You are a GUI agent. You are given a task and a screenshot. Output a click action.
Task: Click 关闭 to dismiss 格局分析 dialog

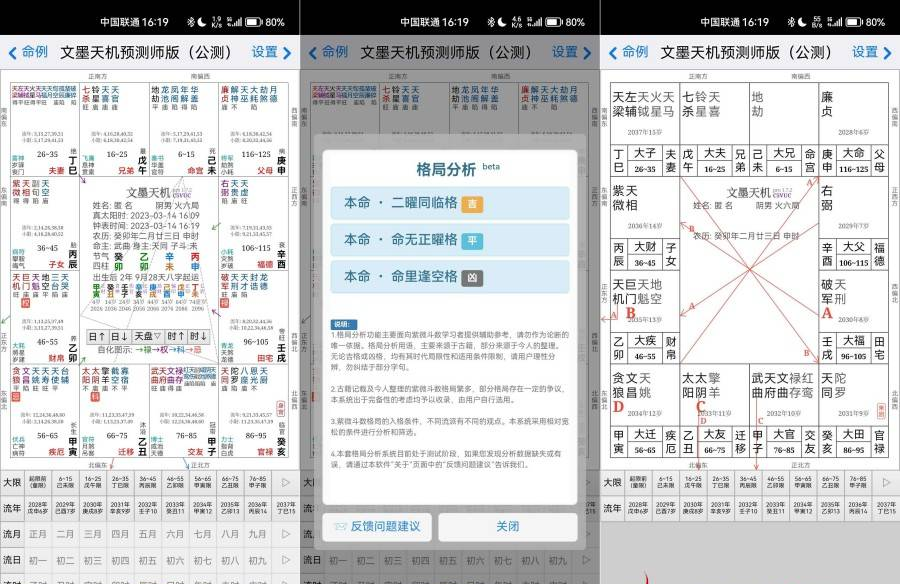(x=508, y=527)
